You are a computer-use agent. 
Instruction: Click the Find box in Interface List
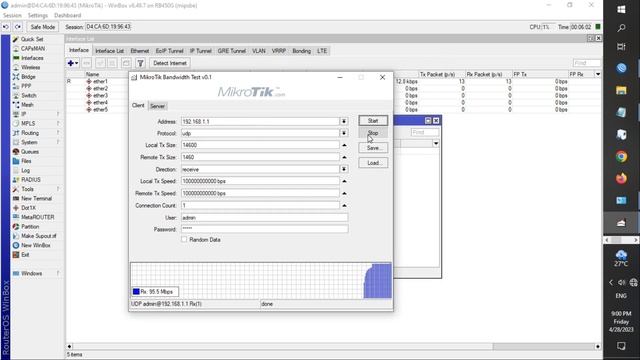586,63
